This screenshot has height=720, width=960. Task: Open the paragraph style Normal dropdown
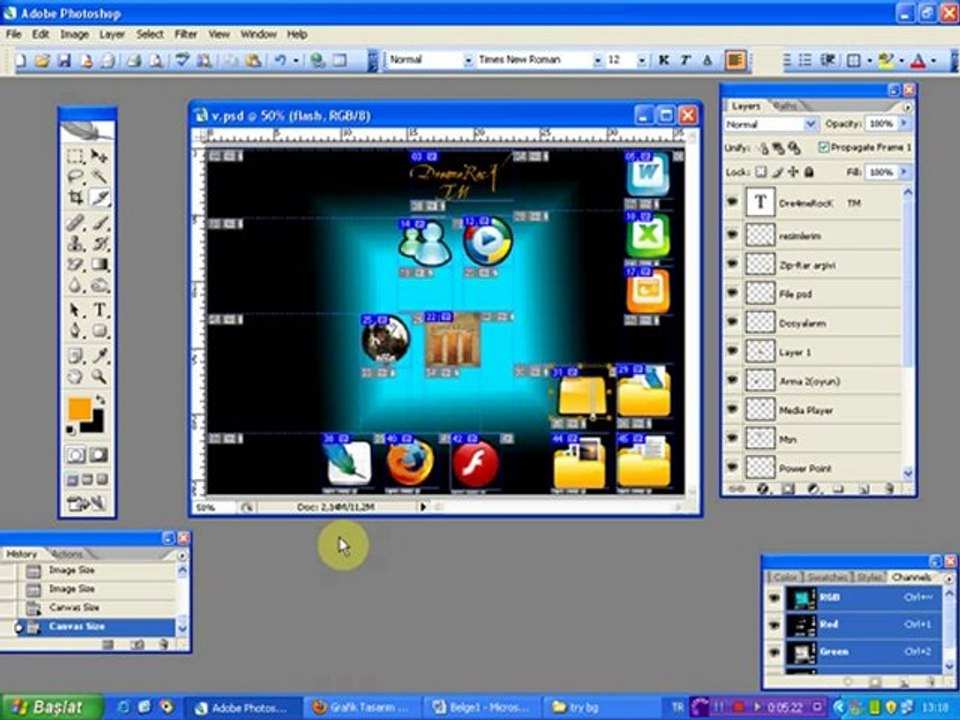pos(468,60)
